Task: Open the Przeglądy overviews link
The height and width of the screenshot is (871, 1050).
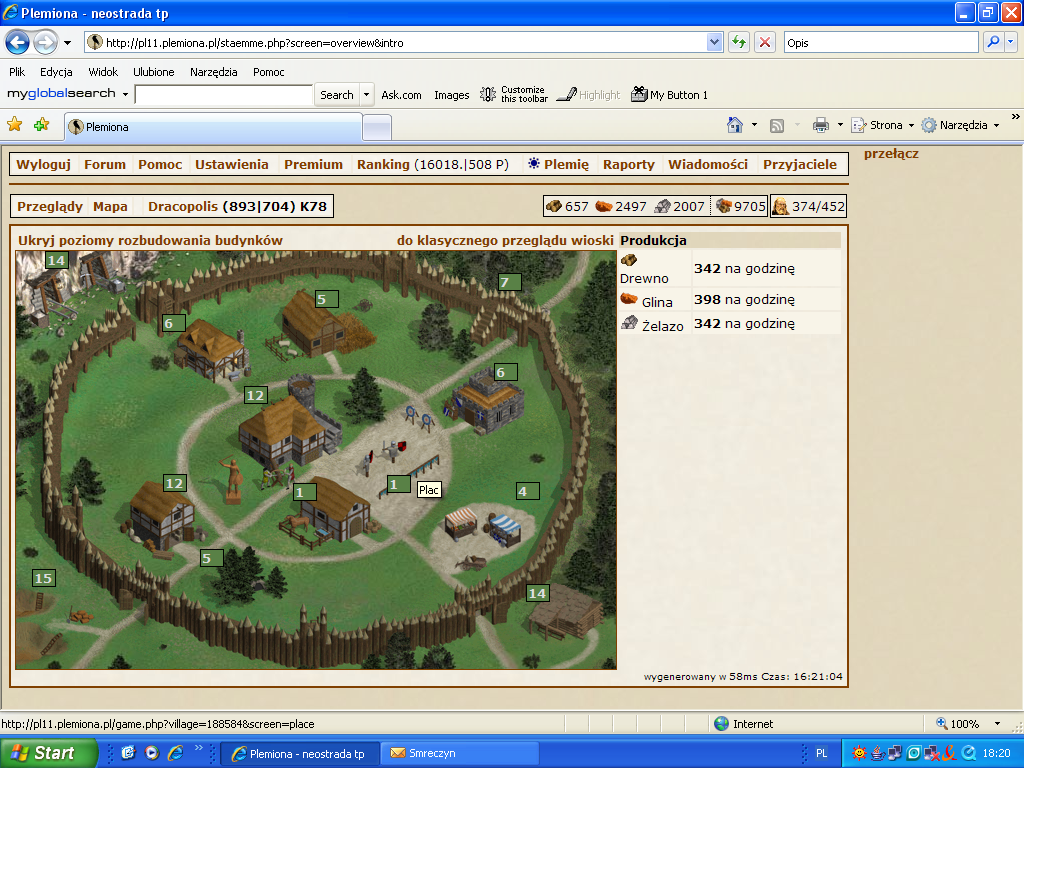Action: (50, 206)
